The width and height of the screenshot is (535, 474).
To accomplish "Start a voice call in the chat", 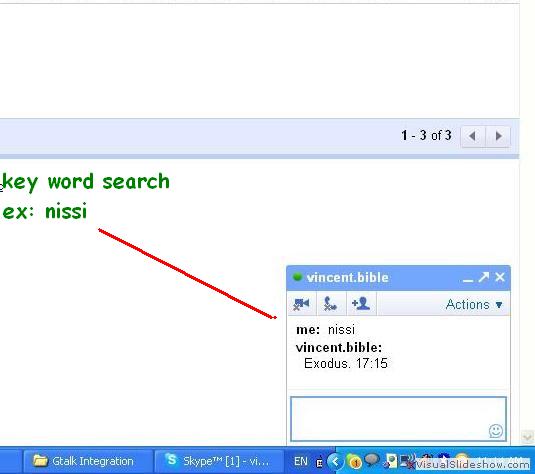I will pos(331,303).
